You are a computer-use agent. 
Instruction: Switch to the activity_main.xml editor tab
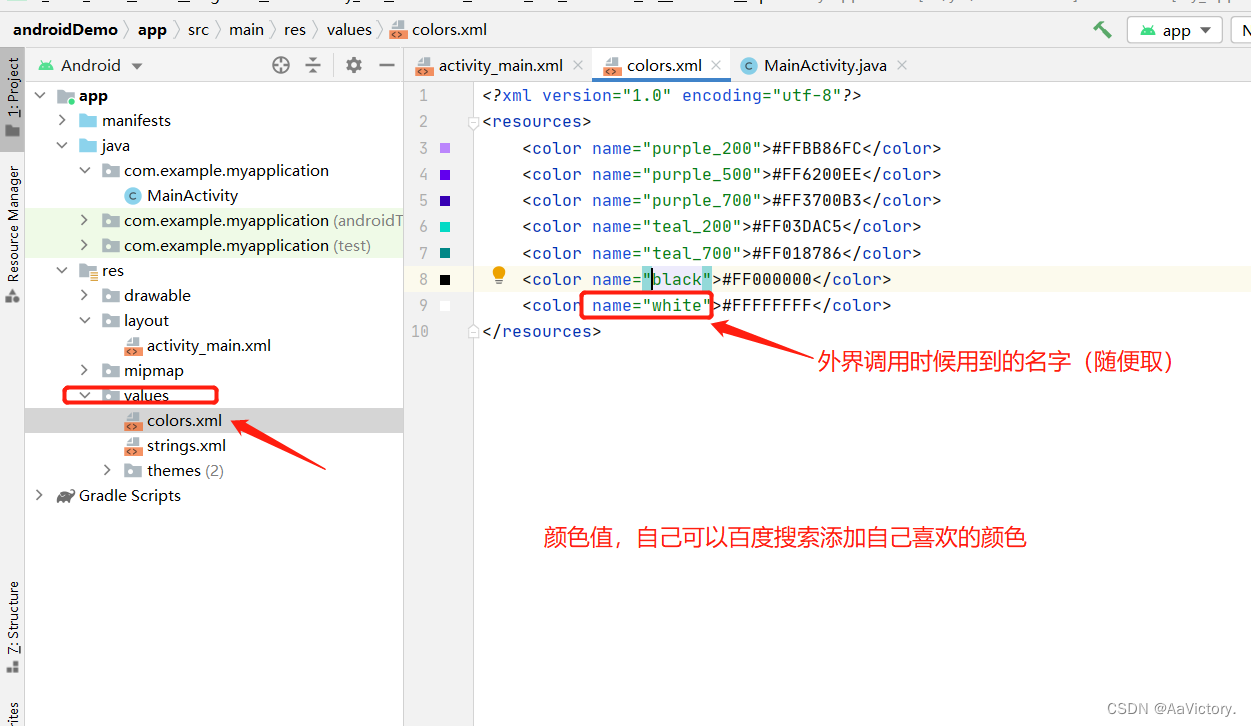pos(500,65)
